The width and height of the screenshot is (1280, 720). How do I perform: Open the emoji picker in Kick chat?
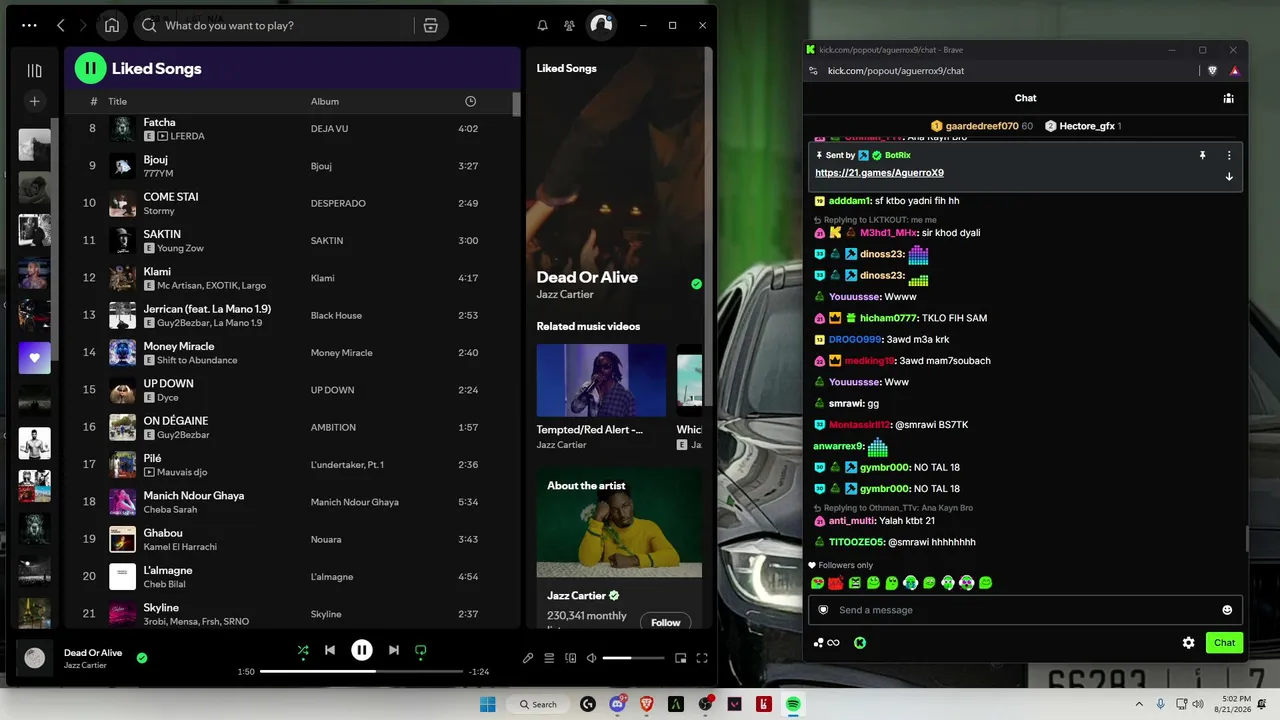click(x=1227, y=610)
